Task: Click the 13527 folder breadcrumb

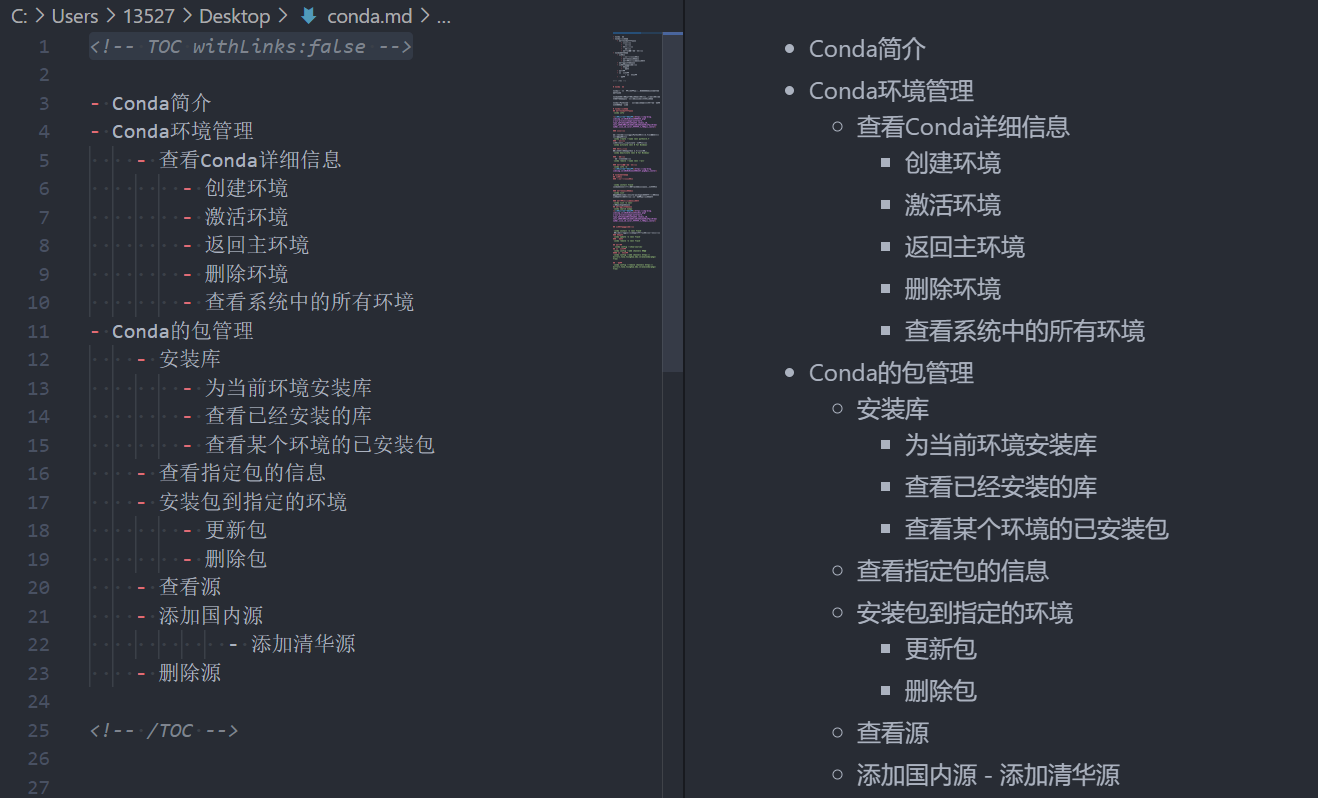Action: (x=148, y=15)
